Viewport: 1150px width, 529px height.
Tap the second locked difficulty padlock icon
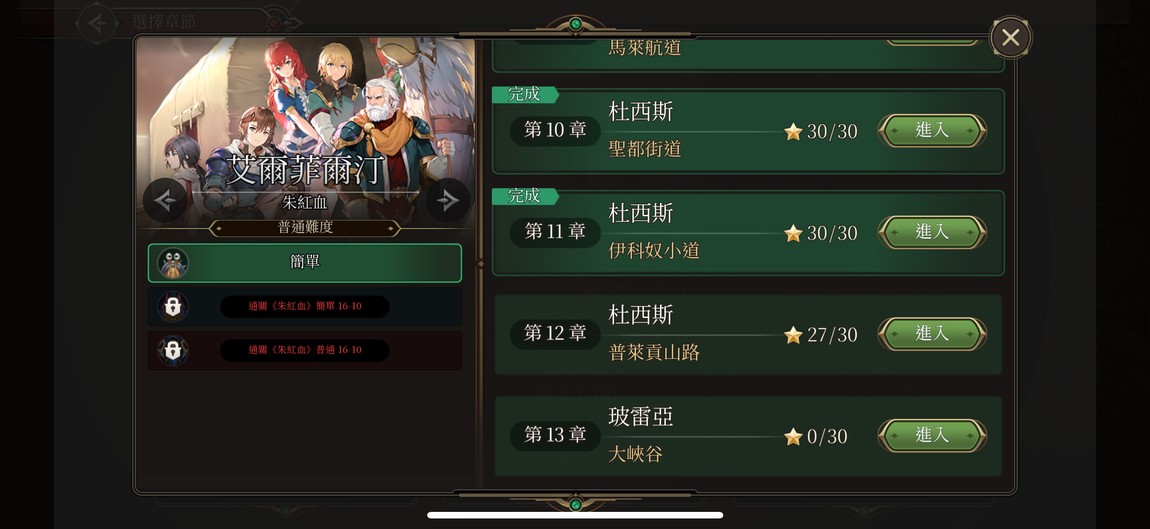point(173,350)
